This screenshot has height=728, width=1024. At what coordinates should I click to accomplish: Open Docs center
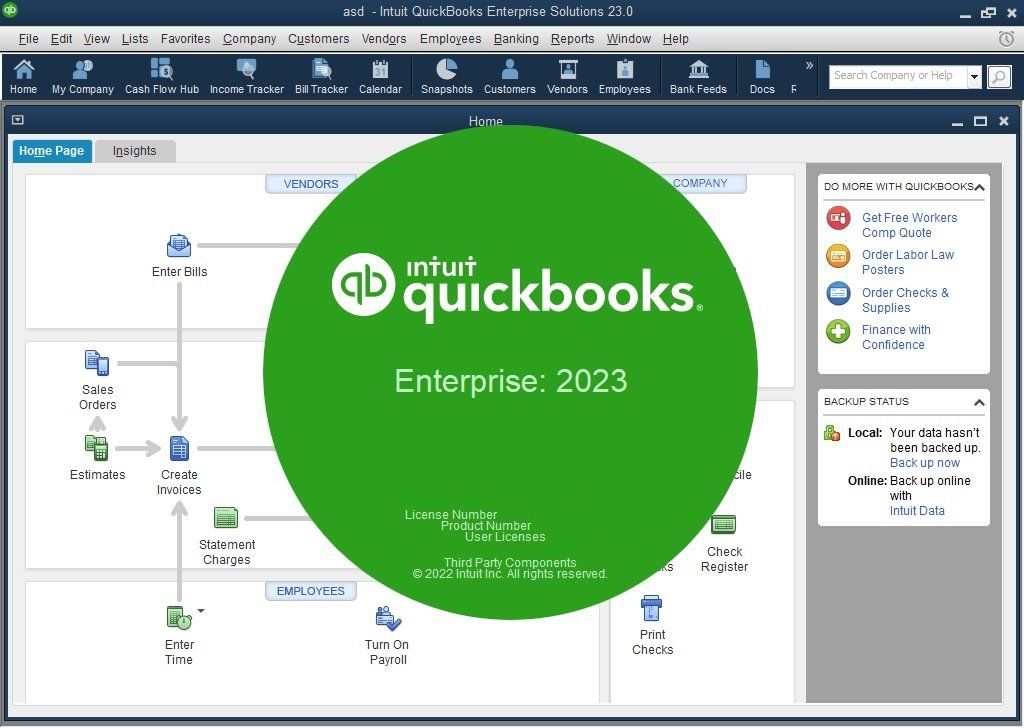pos(762,76)
